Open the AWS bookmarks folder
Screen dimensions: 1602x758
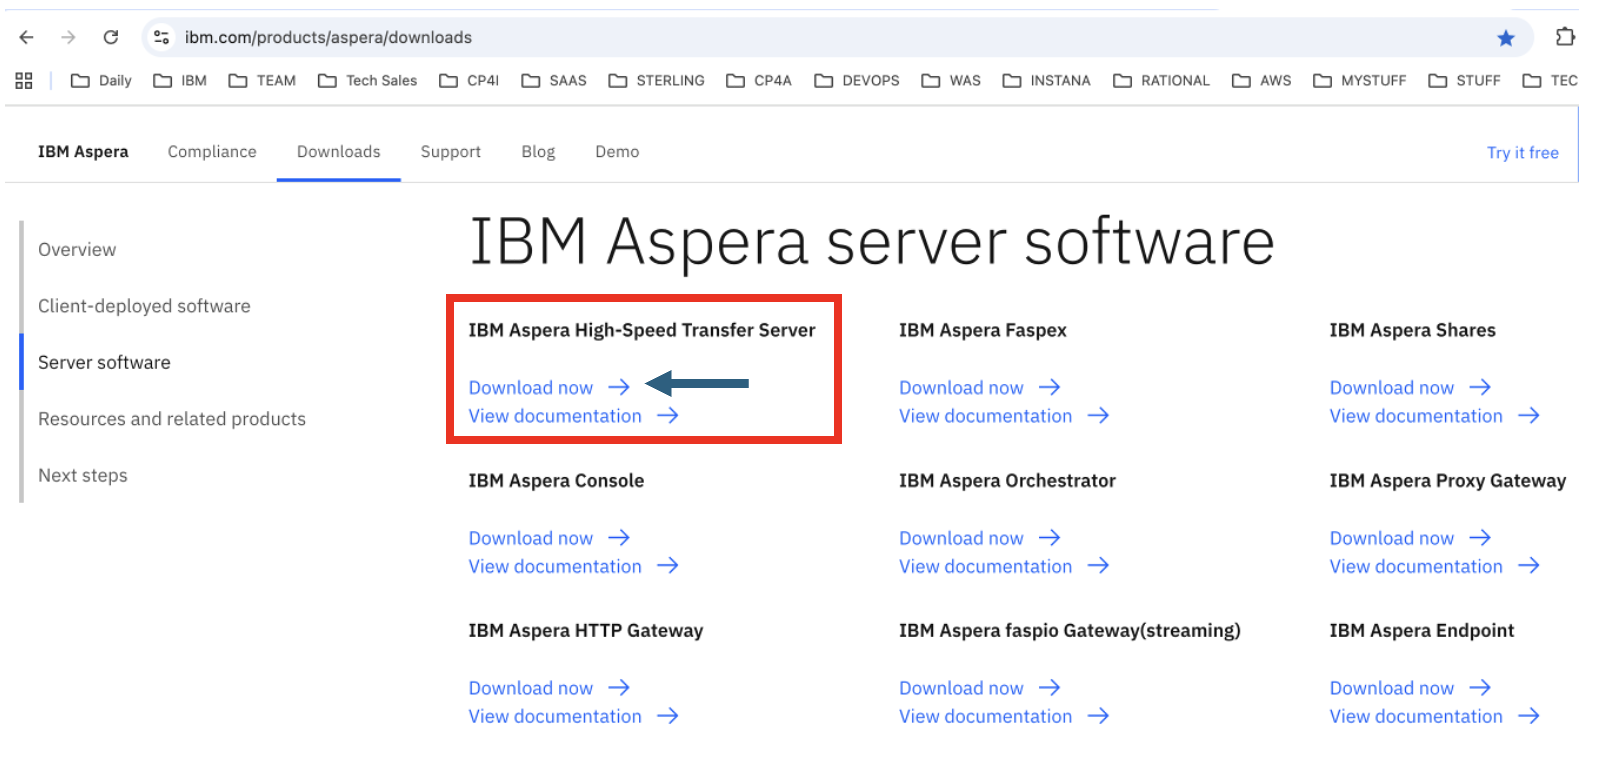[x=1261, y=80]
